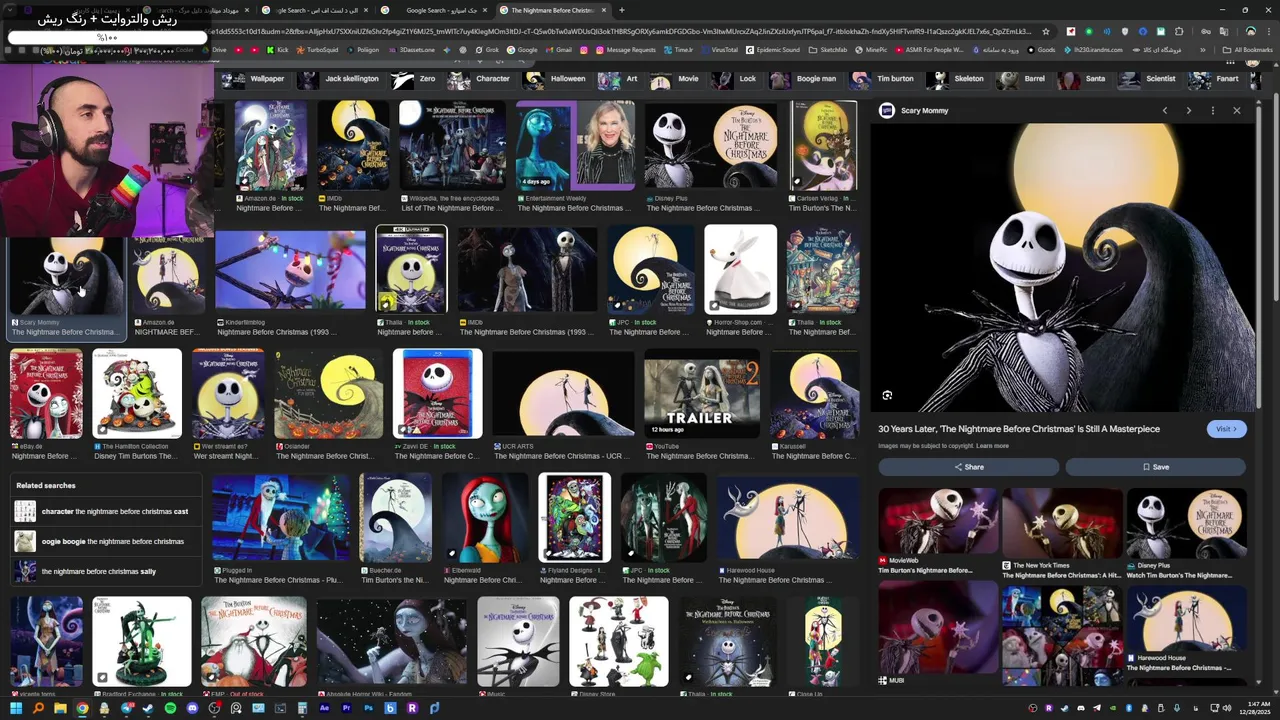Click the Google Lens icon on preview image
The height and width of the screenshot is (720, 1280).
pyautogui.click(x=887, y=395)
